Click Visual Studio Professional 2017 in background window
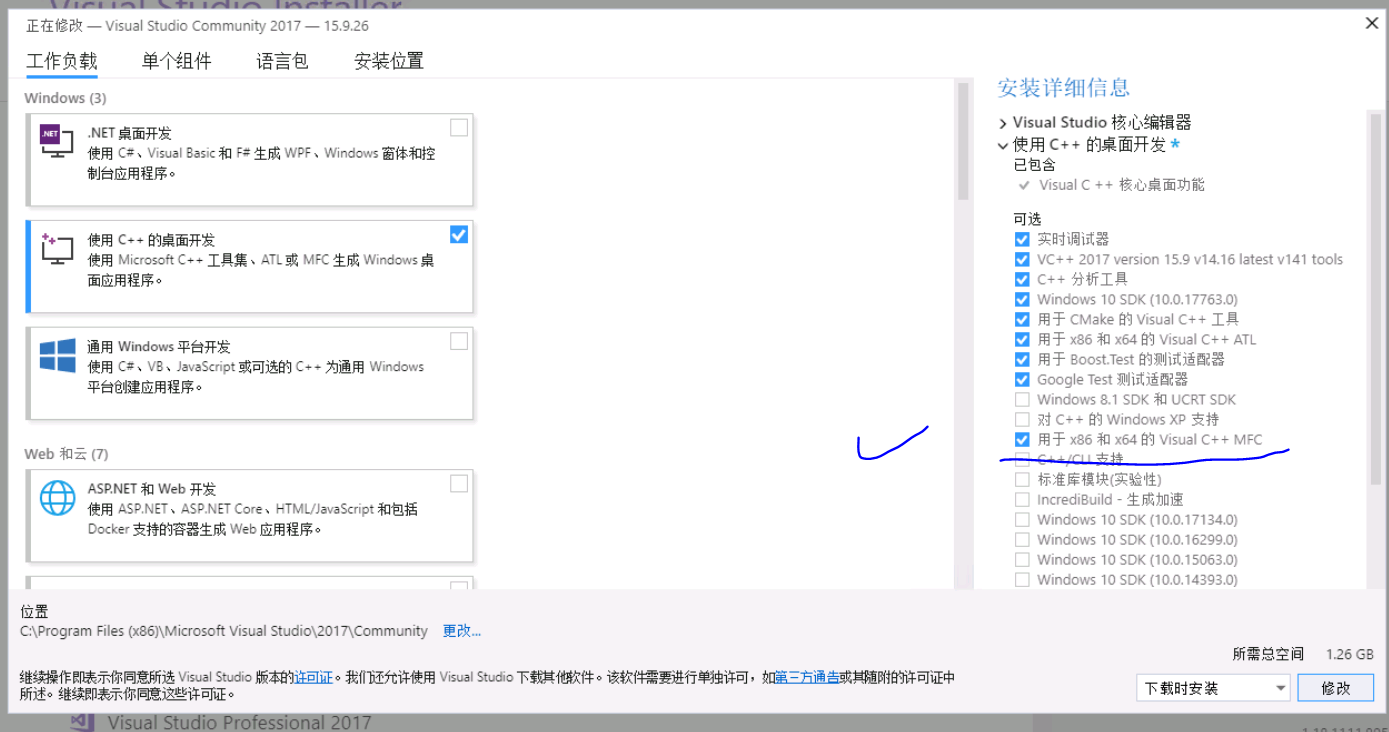 pyautogui.click(x=239, y=722)
